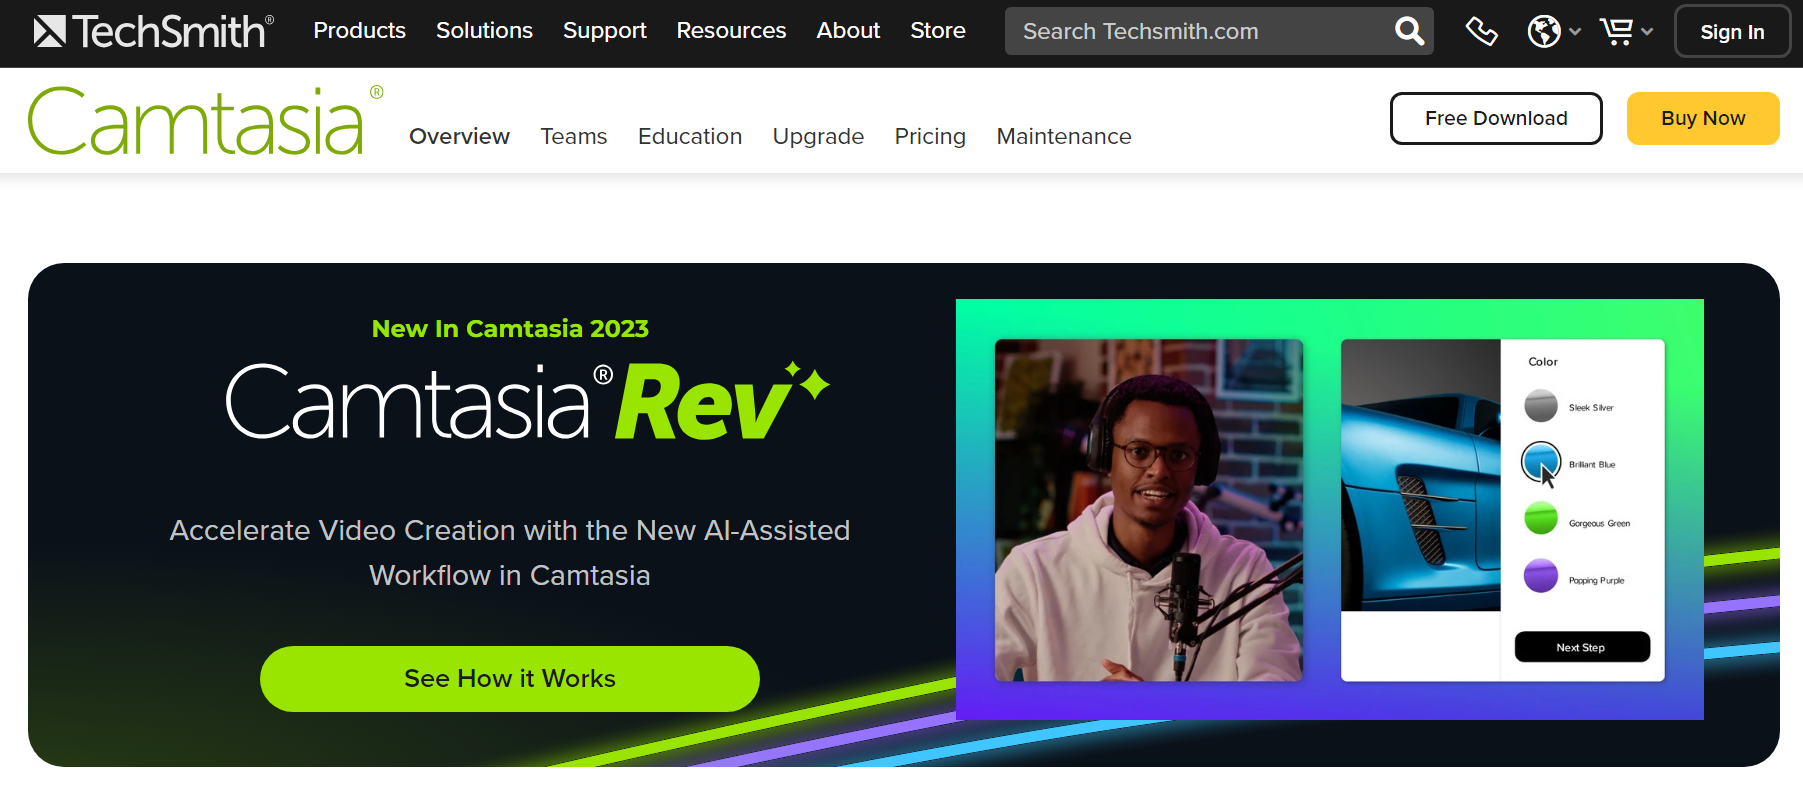Pick the Sleek Silver color swatch

pyautogui.click(x=1541, y=406)
